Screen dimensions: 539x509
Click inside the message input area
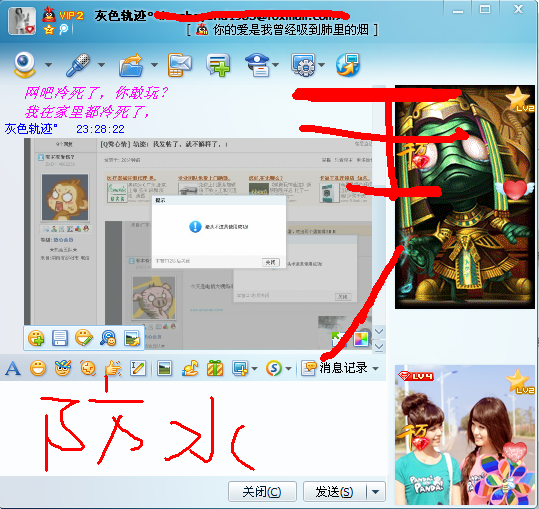(192, 428)
